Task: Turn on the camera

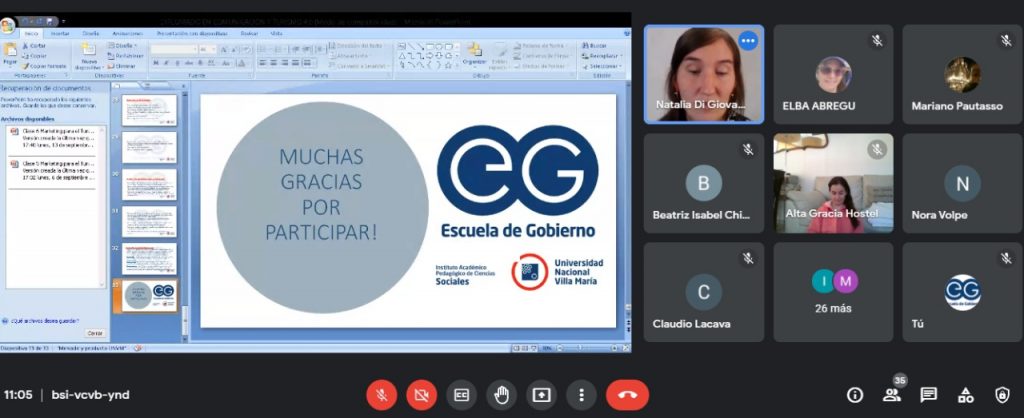Action: [x=421, y=394]
